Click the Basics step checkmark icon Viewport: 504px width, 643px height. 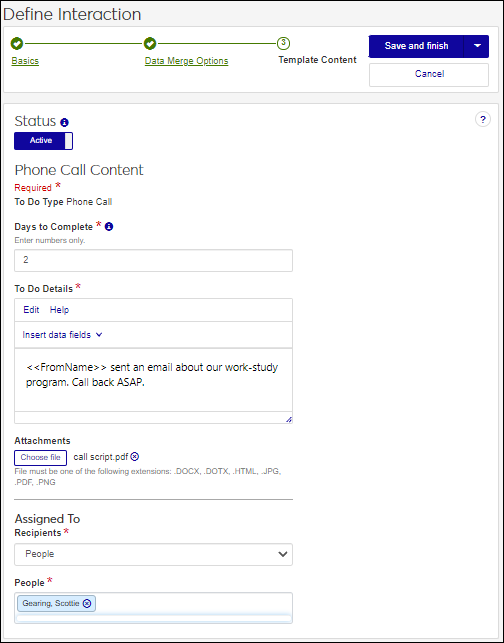(17, 43)
